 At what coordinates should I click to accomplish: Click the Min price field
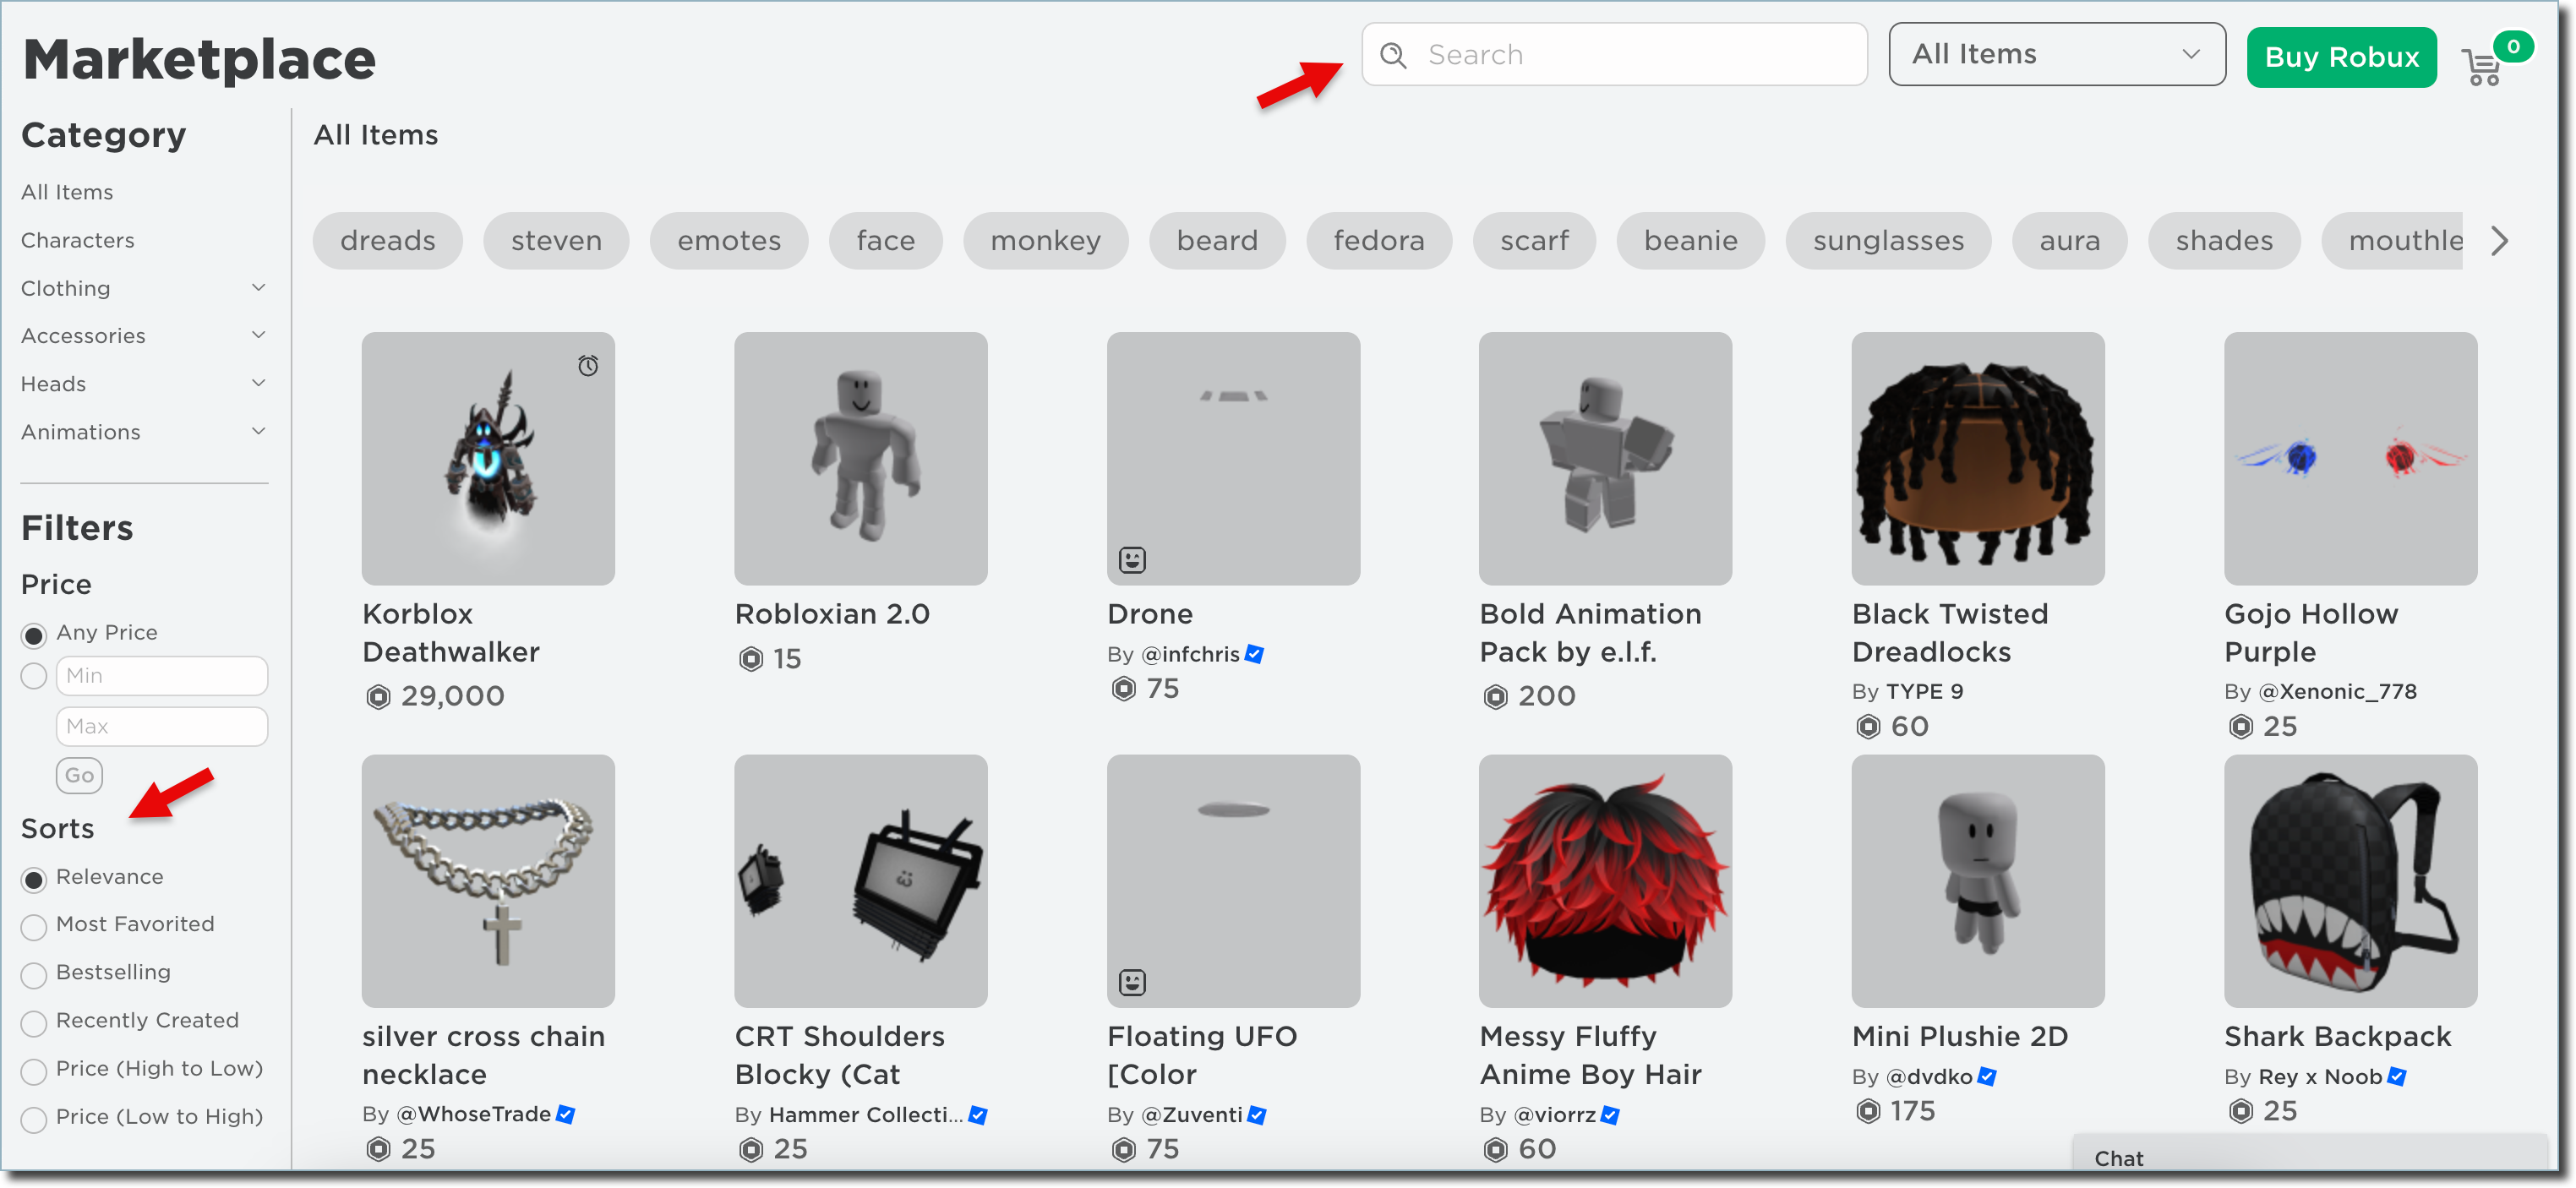pos(162,676)
